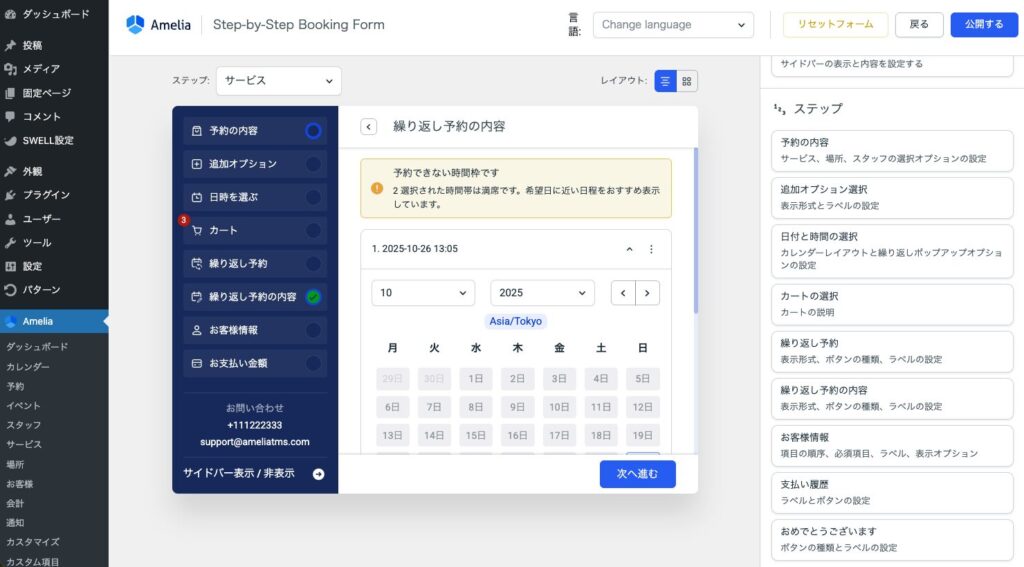This screenshot has width=1024, height=567.
Task: Click the 次へ進む button
Action: (637, 474)
